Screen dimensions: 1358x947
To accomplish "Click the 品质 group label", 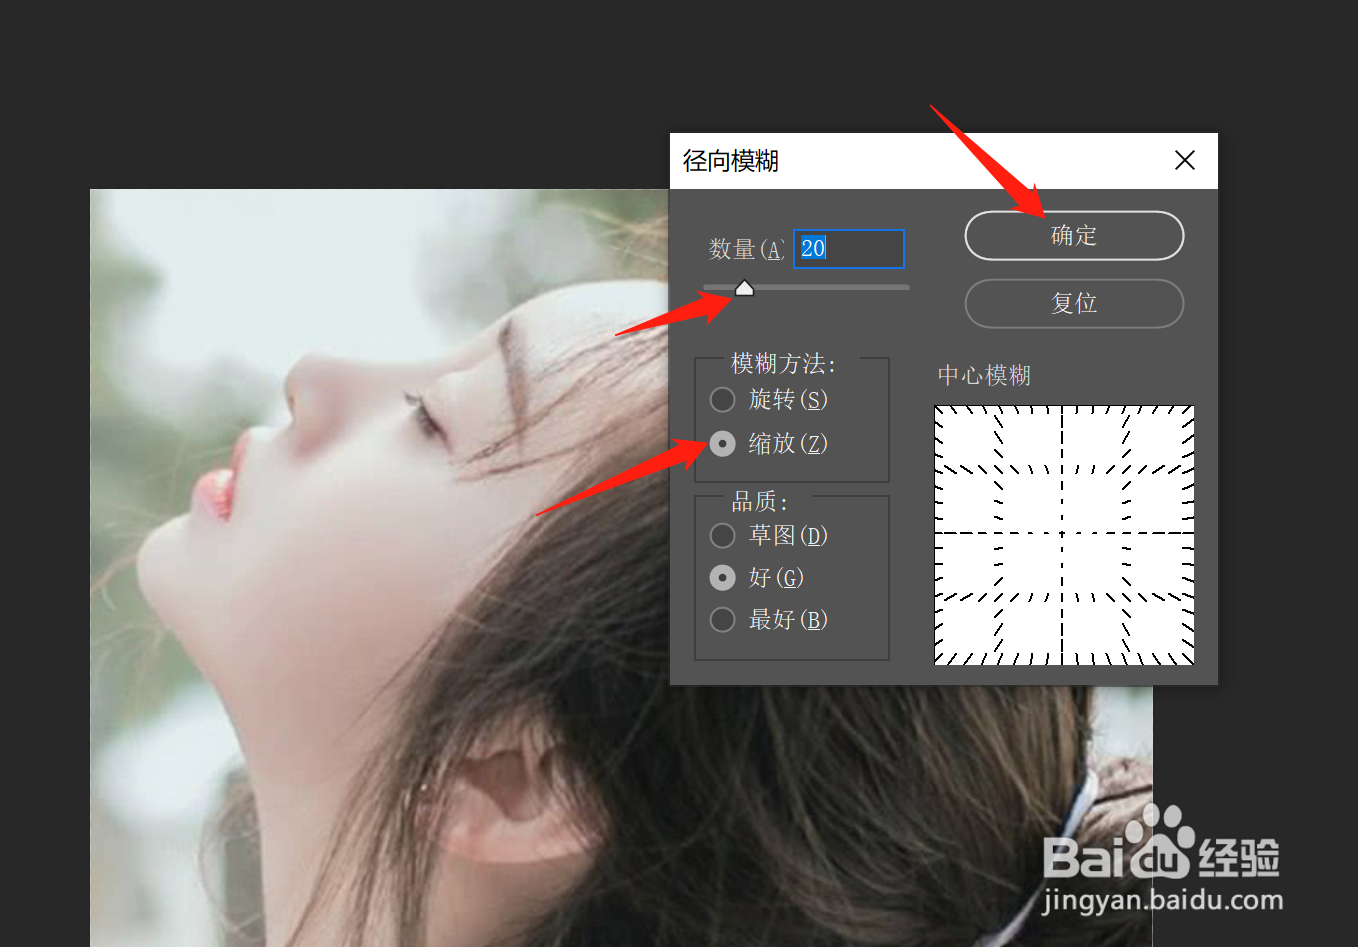I will 760,501.
